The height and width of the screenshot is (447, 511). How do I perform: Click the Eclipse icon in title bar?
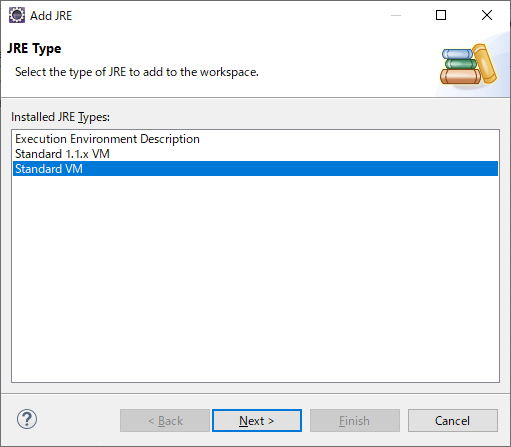[17, 15]
